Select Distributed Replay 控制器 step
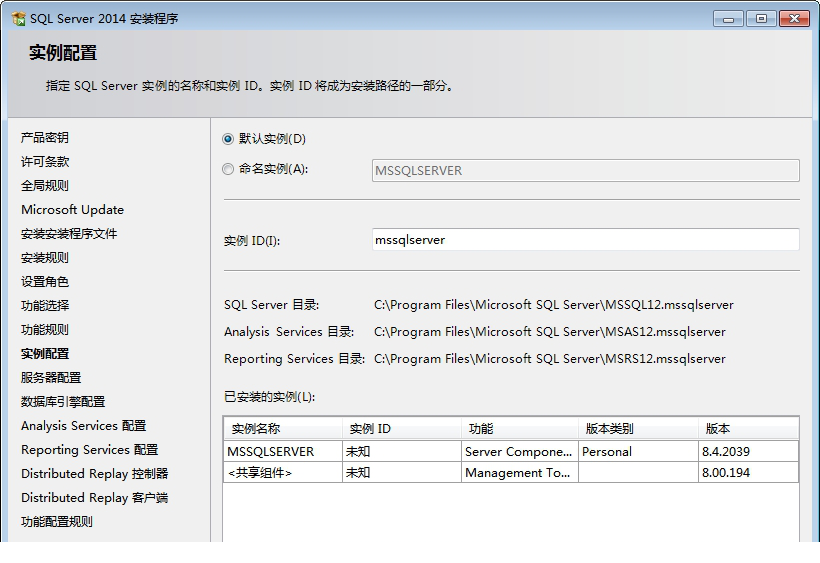820x563 pixels. pos(95,474)
